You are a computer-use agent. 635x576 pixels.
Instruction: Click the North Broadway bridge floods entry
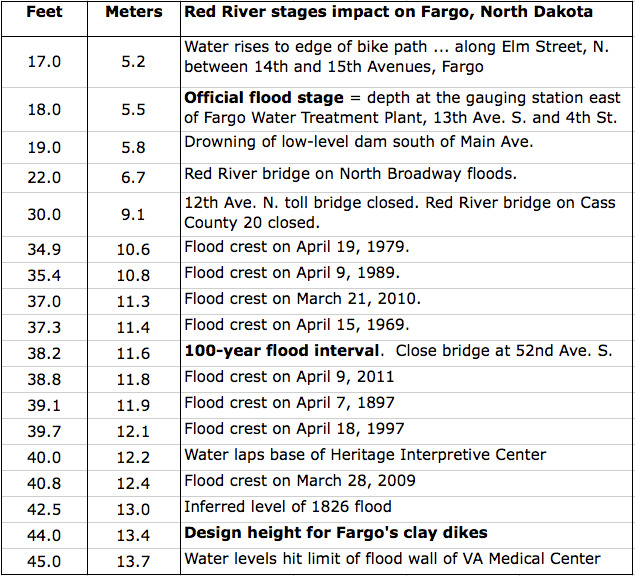coord(350,174)
